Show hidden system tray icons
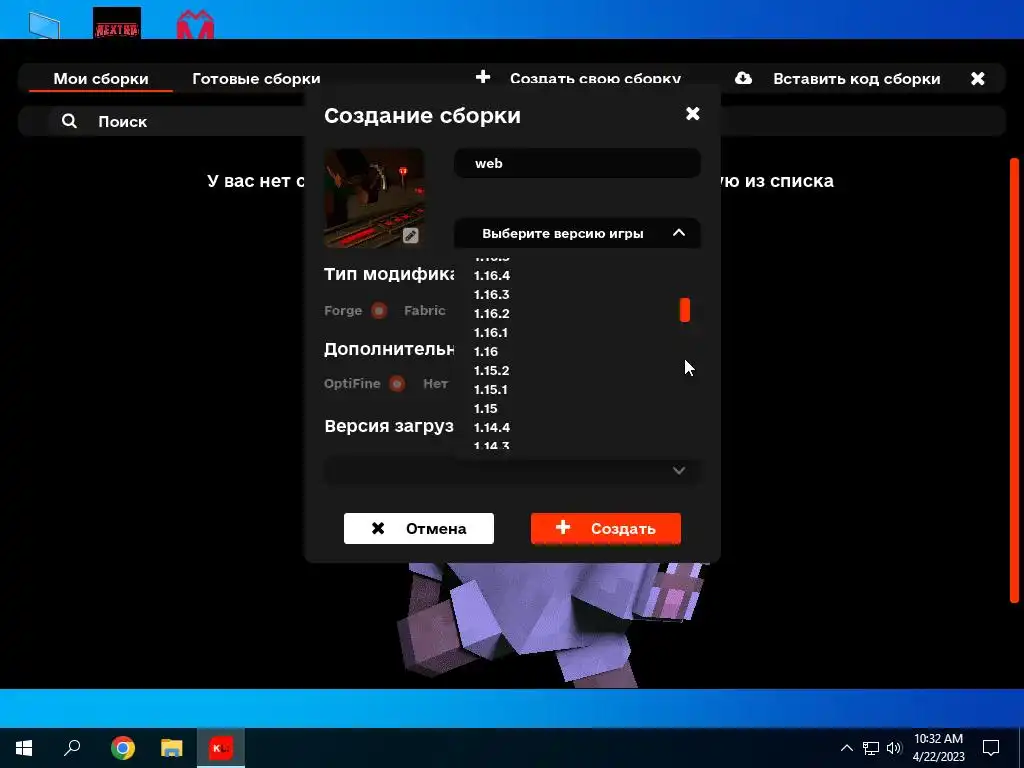Viewport: 1024px width, 768px height. (846, 748)
